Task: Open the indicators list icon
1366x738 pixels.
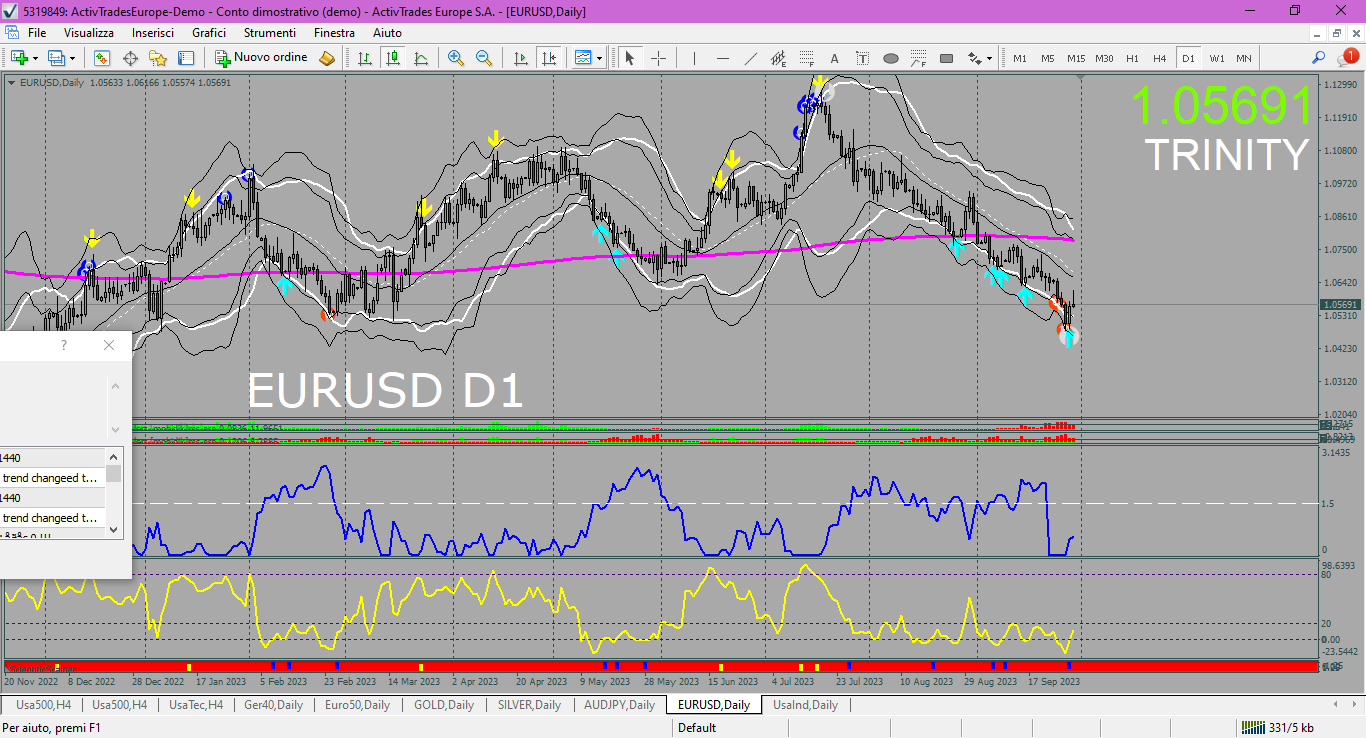Action: [x=583, y=58]
